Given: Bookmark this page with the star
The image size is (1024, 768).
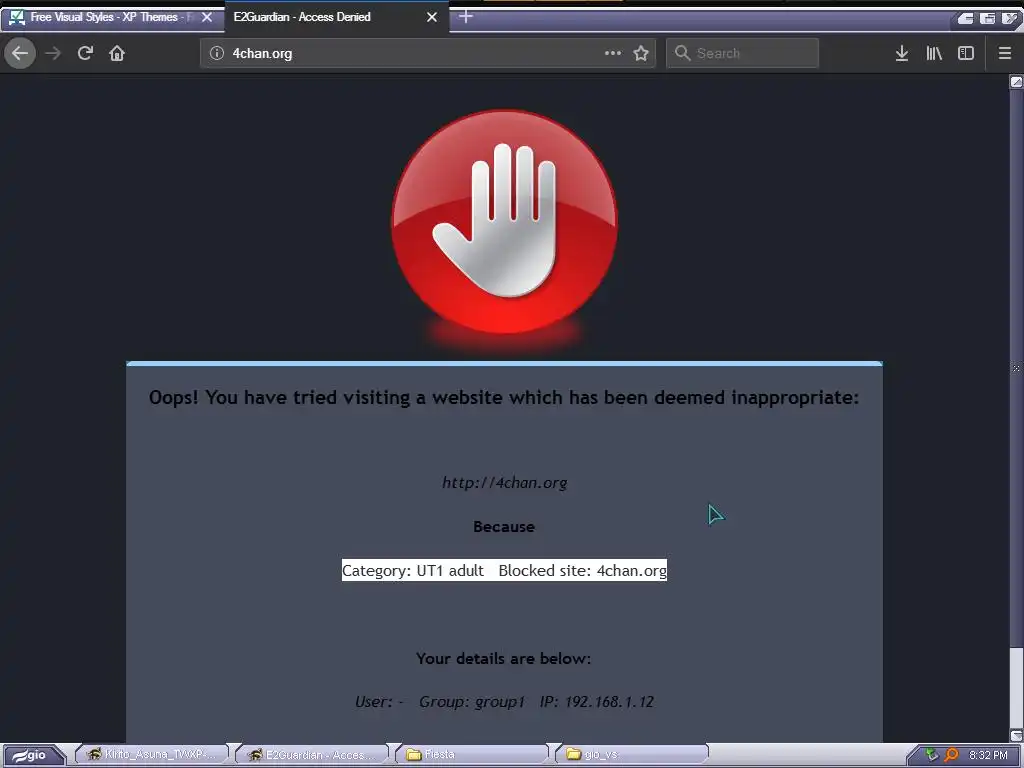Looking at the screenshot, I should (641, 53).
